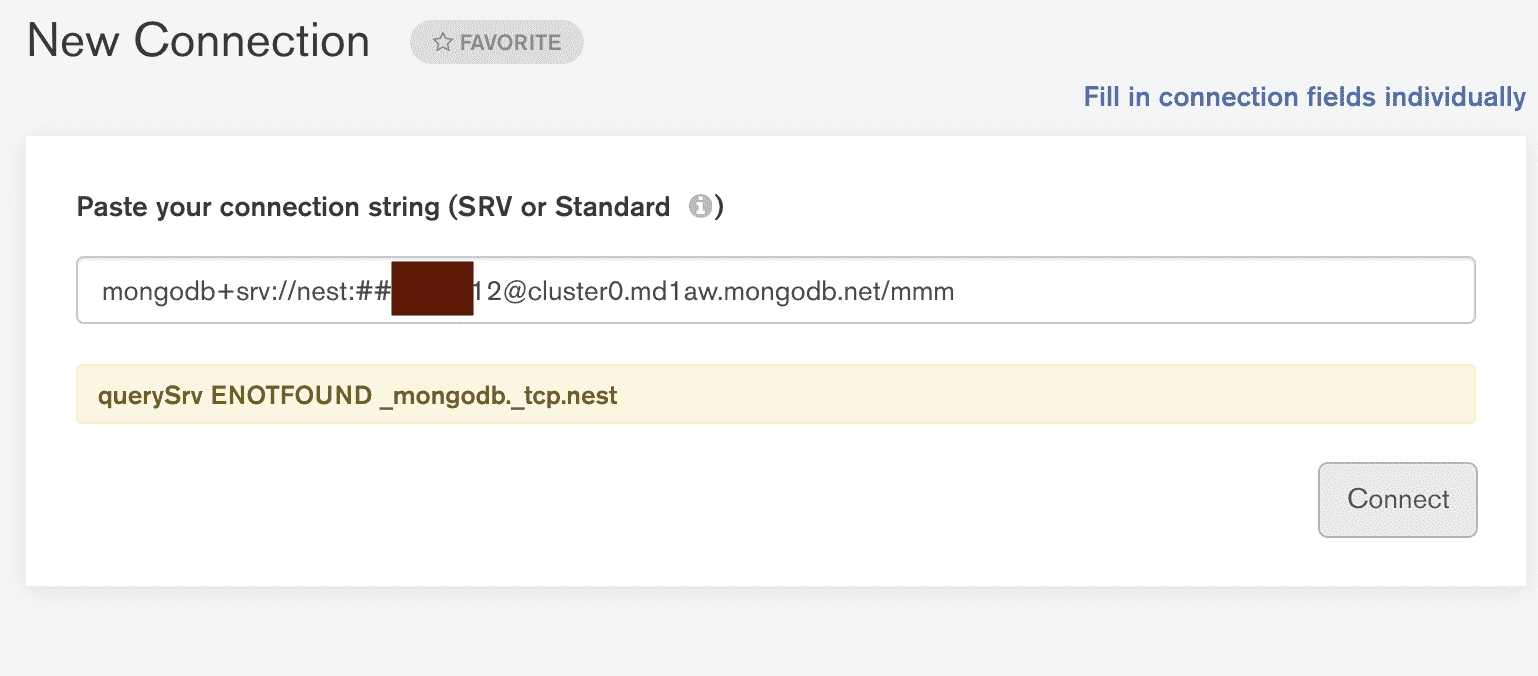Click the redacted password block in the string

[432, 291]
